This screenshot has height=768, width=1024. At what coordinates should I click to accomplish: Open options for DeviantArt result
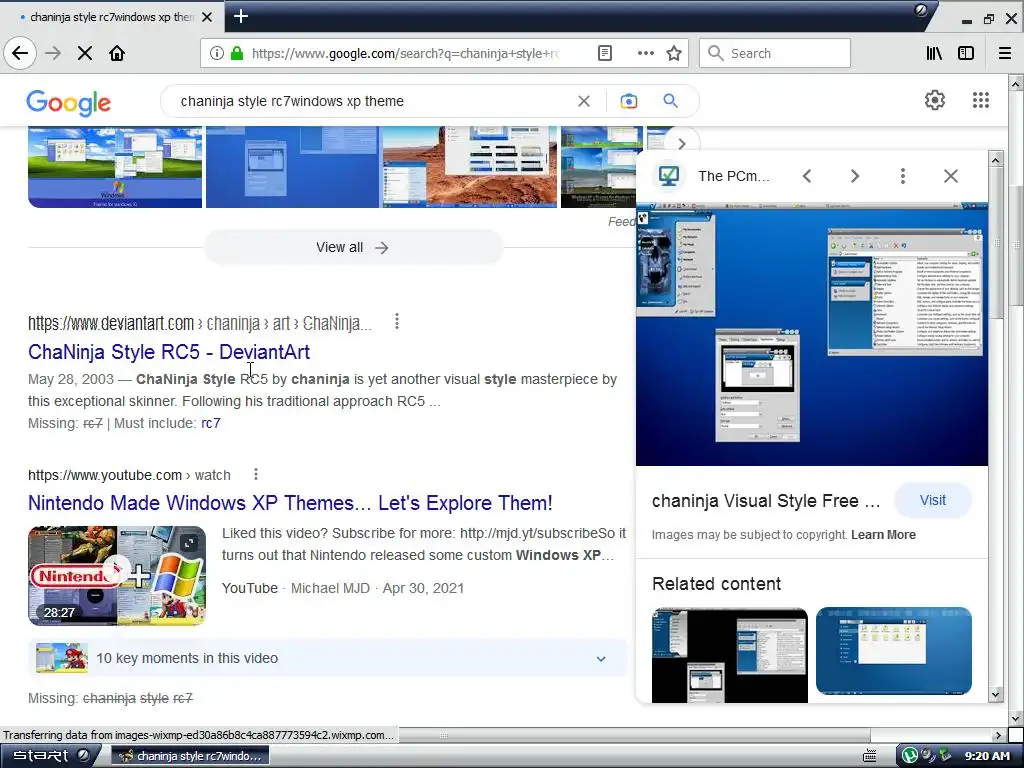tap(396, 321)
